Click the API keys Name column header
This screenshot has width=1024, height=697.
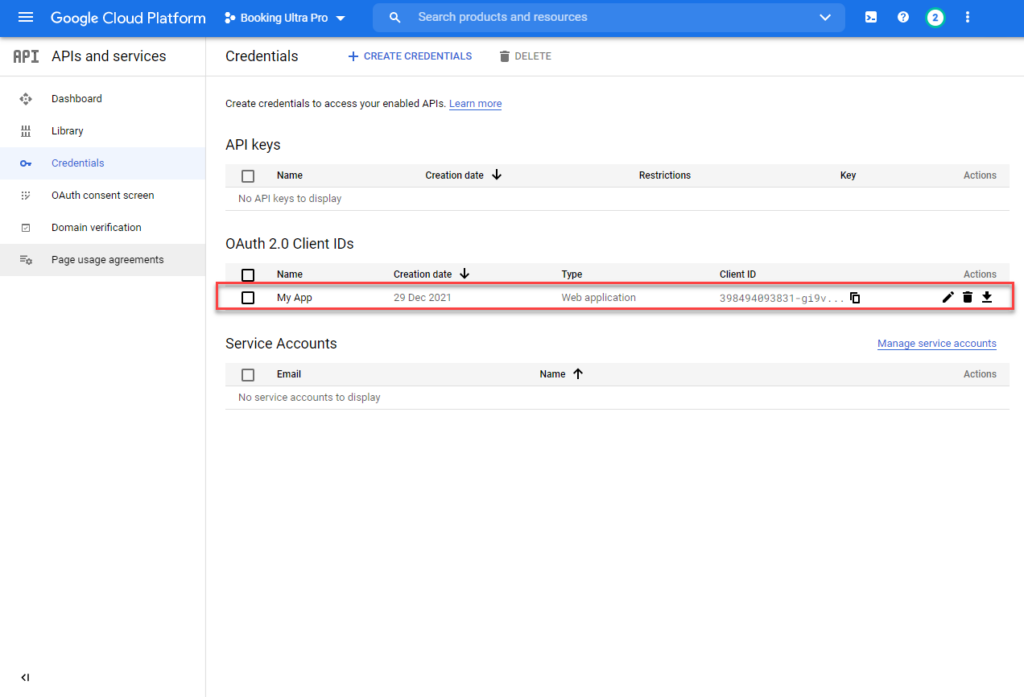[x=289, y=175]
